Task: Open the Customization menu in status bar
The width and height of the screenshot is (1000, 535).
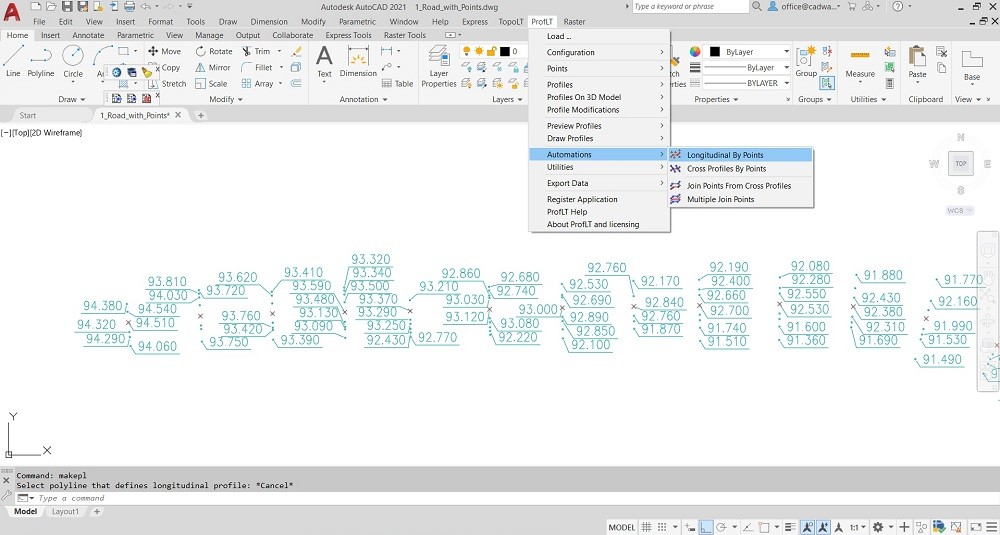Action: tap(990, 527)
